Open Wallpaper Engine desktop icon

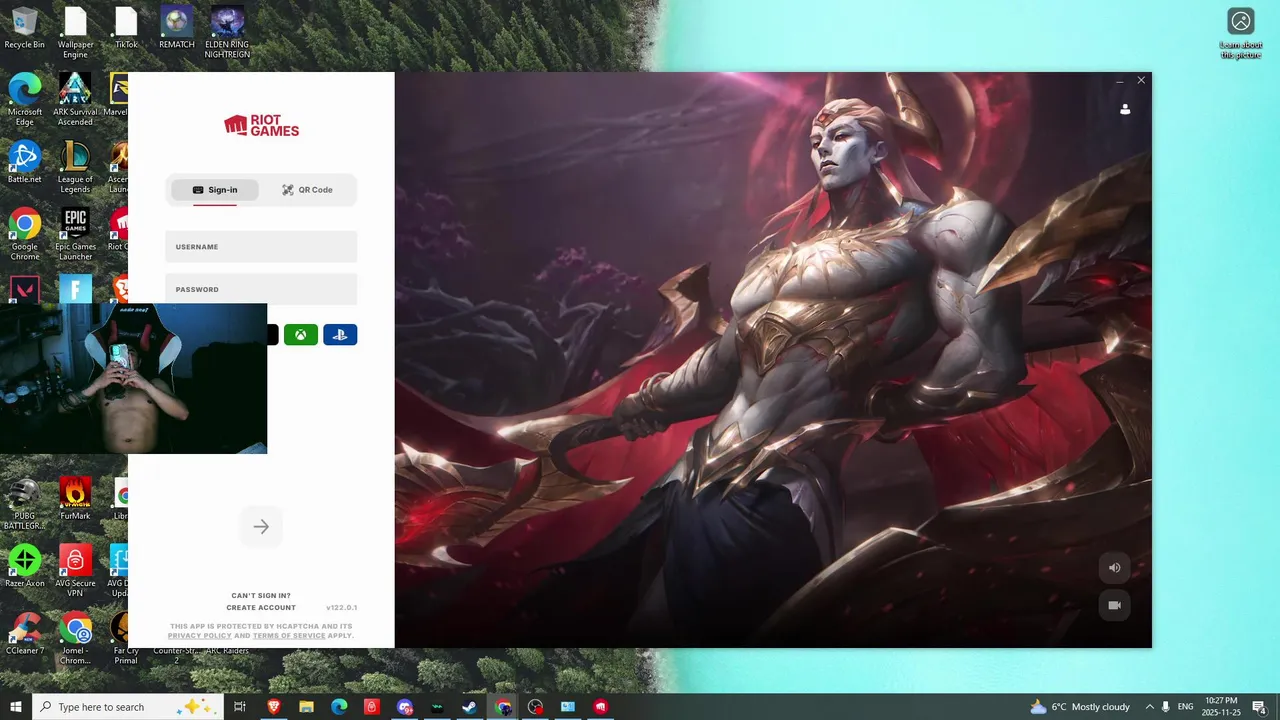75,33
